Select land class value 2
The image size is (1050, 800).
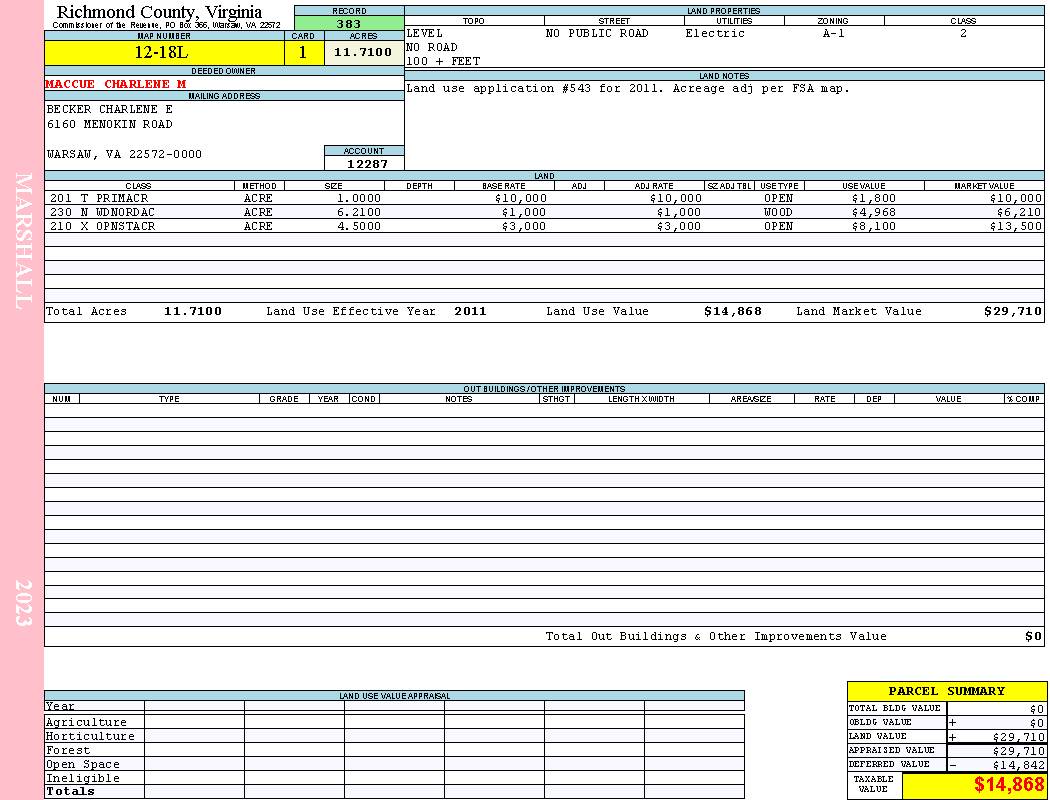[x=963, y=33]
